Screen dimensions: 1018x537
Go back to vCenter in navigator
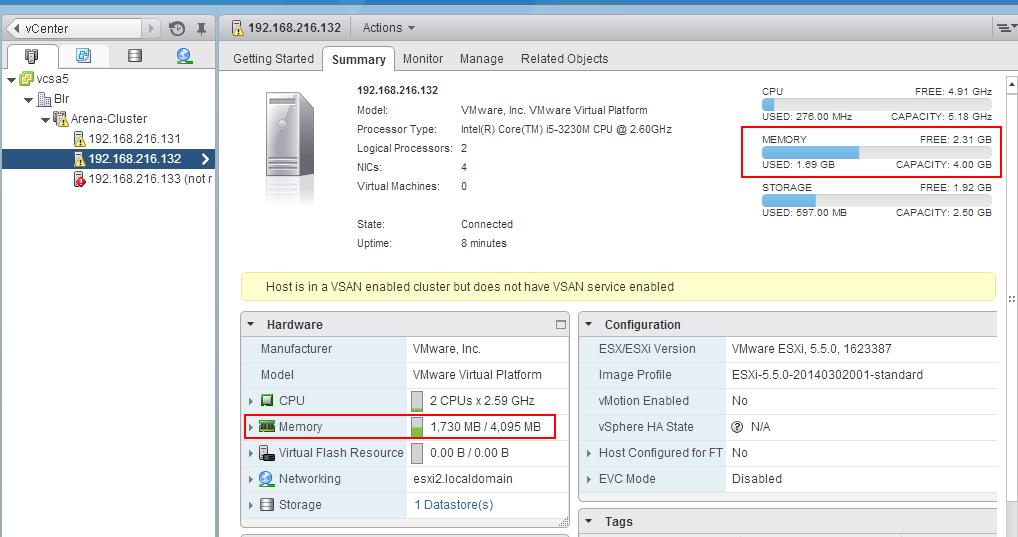75,29
